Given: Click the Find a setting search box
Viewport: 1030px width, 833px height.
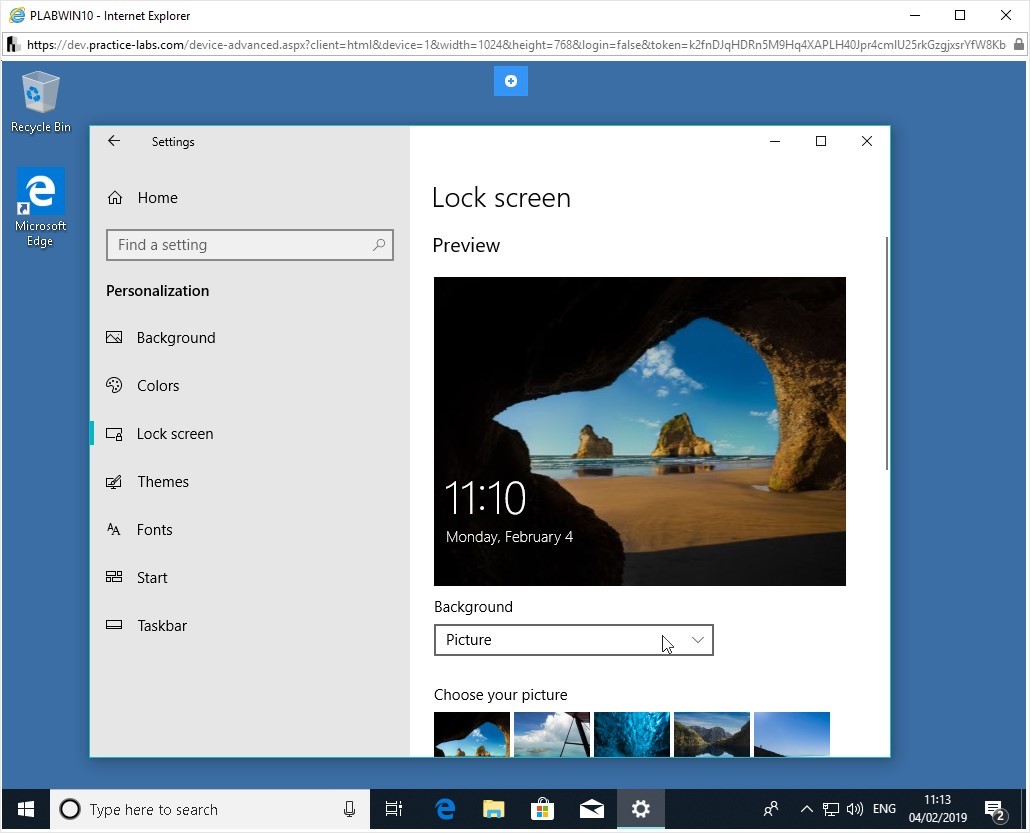Looking at the screenshot, I should (x=250, y=245).
